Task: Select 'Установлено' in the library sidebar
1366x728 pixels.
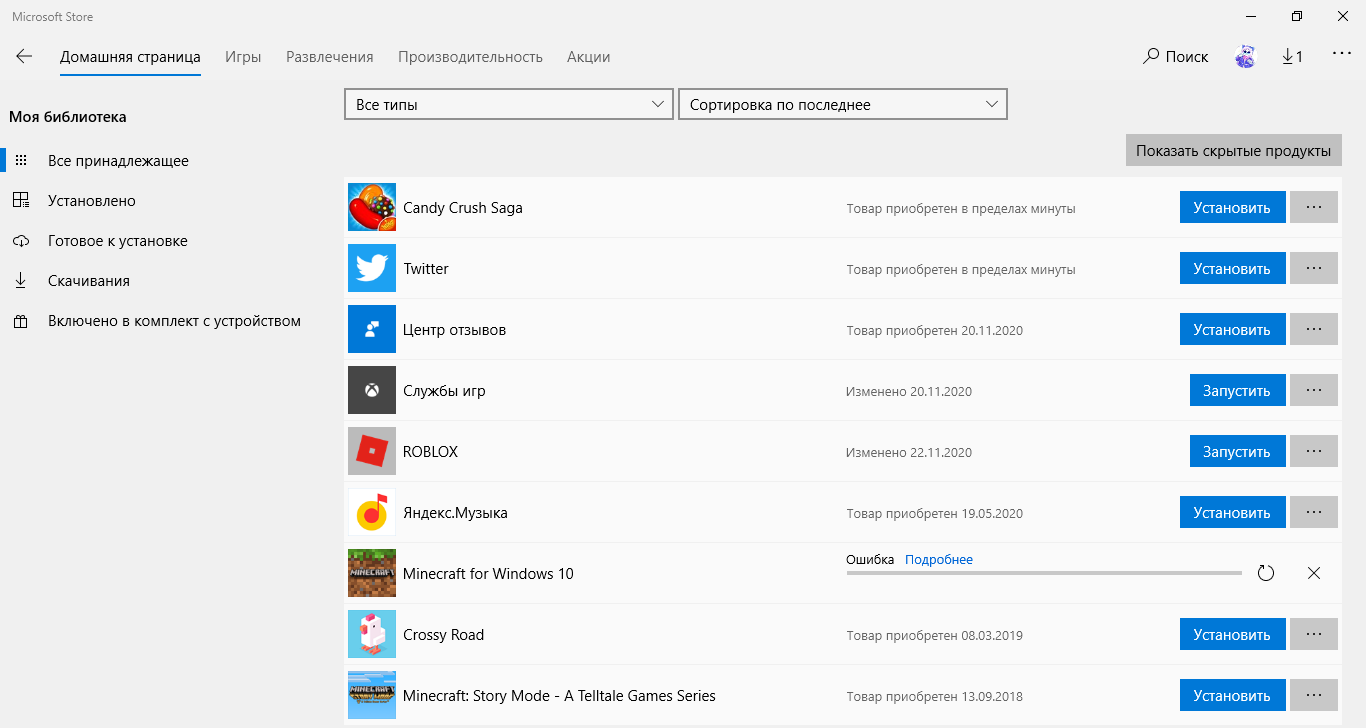Action: coord(91,201)
